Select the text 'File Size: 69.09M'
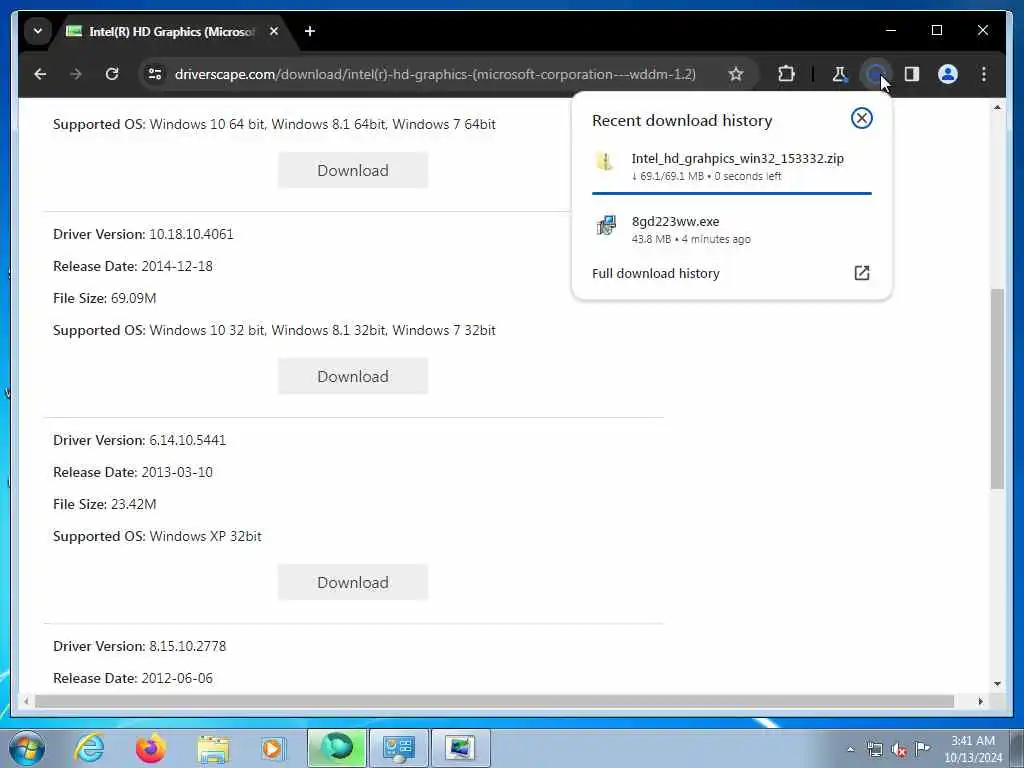This screenshot has width=1024, height=768. pos(104,298)
